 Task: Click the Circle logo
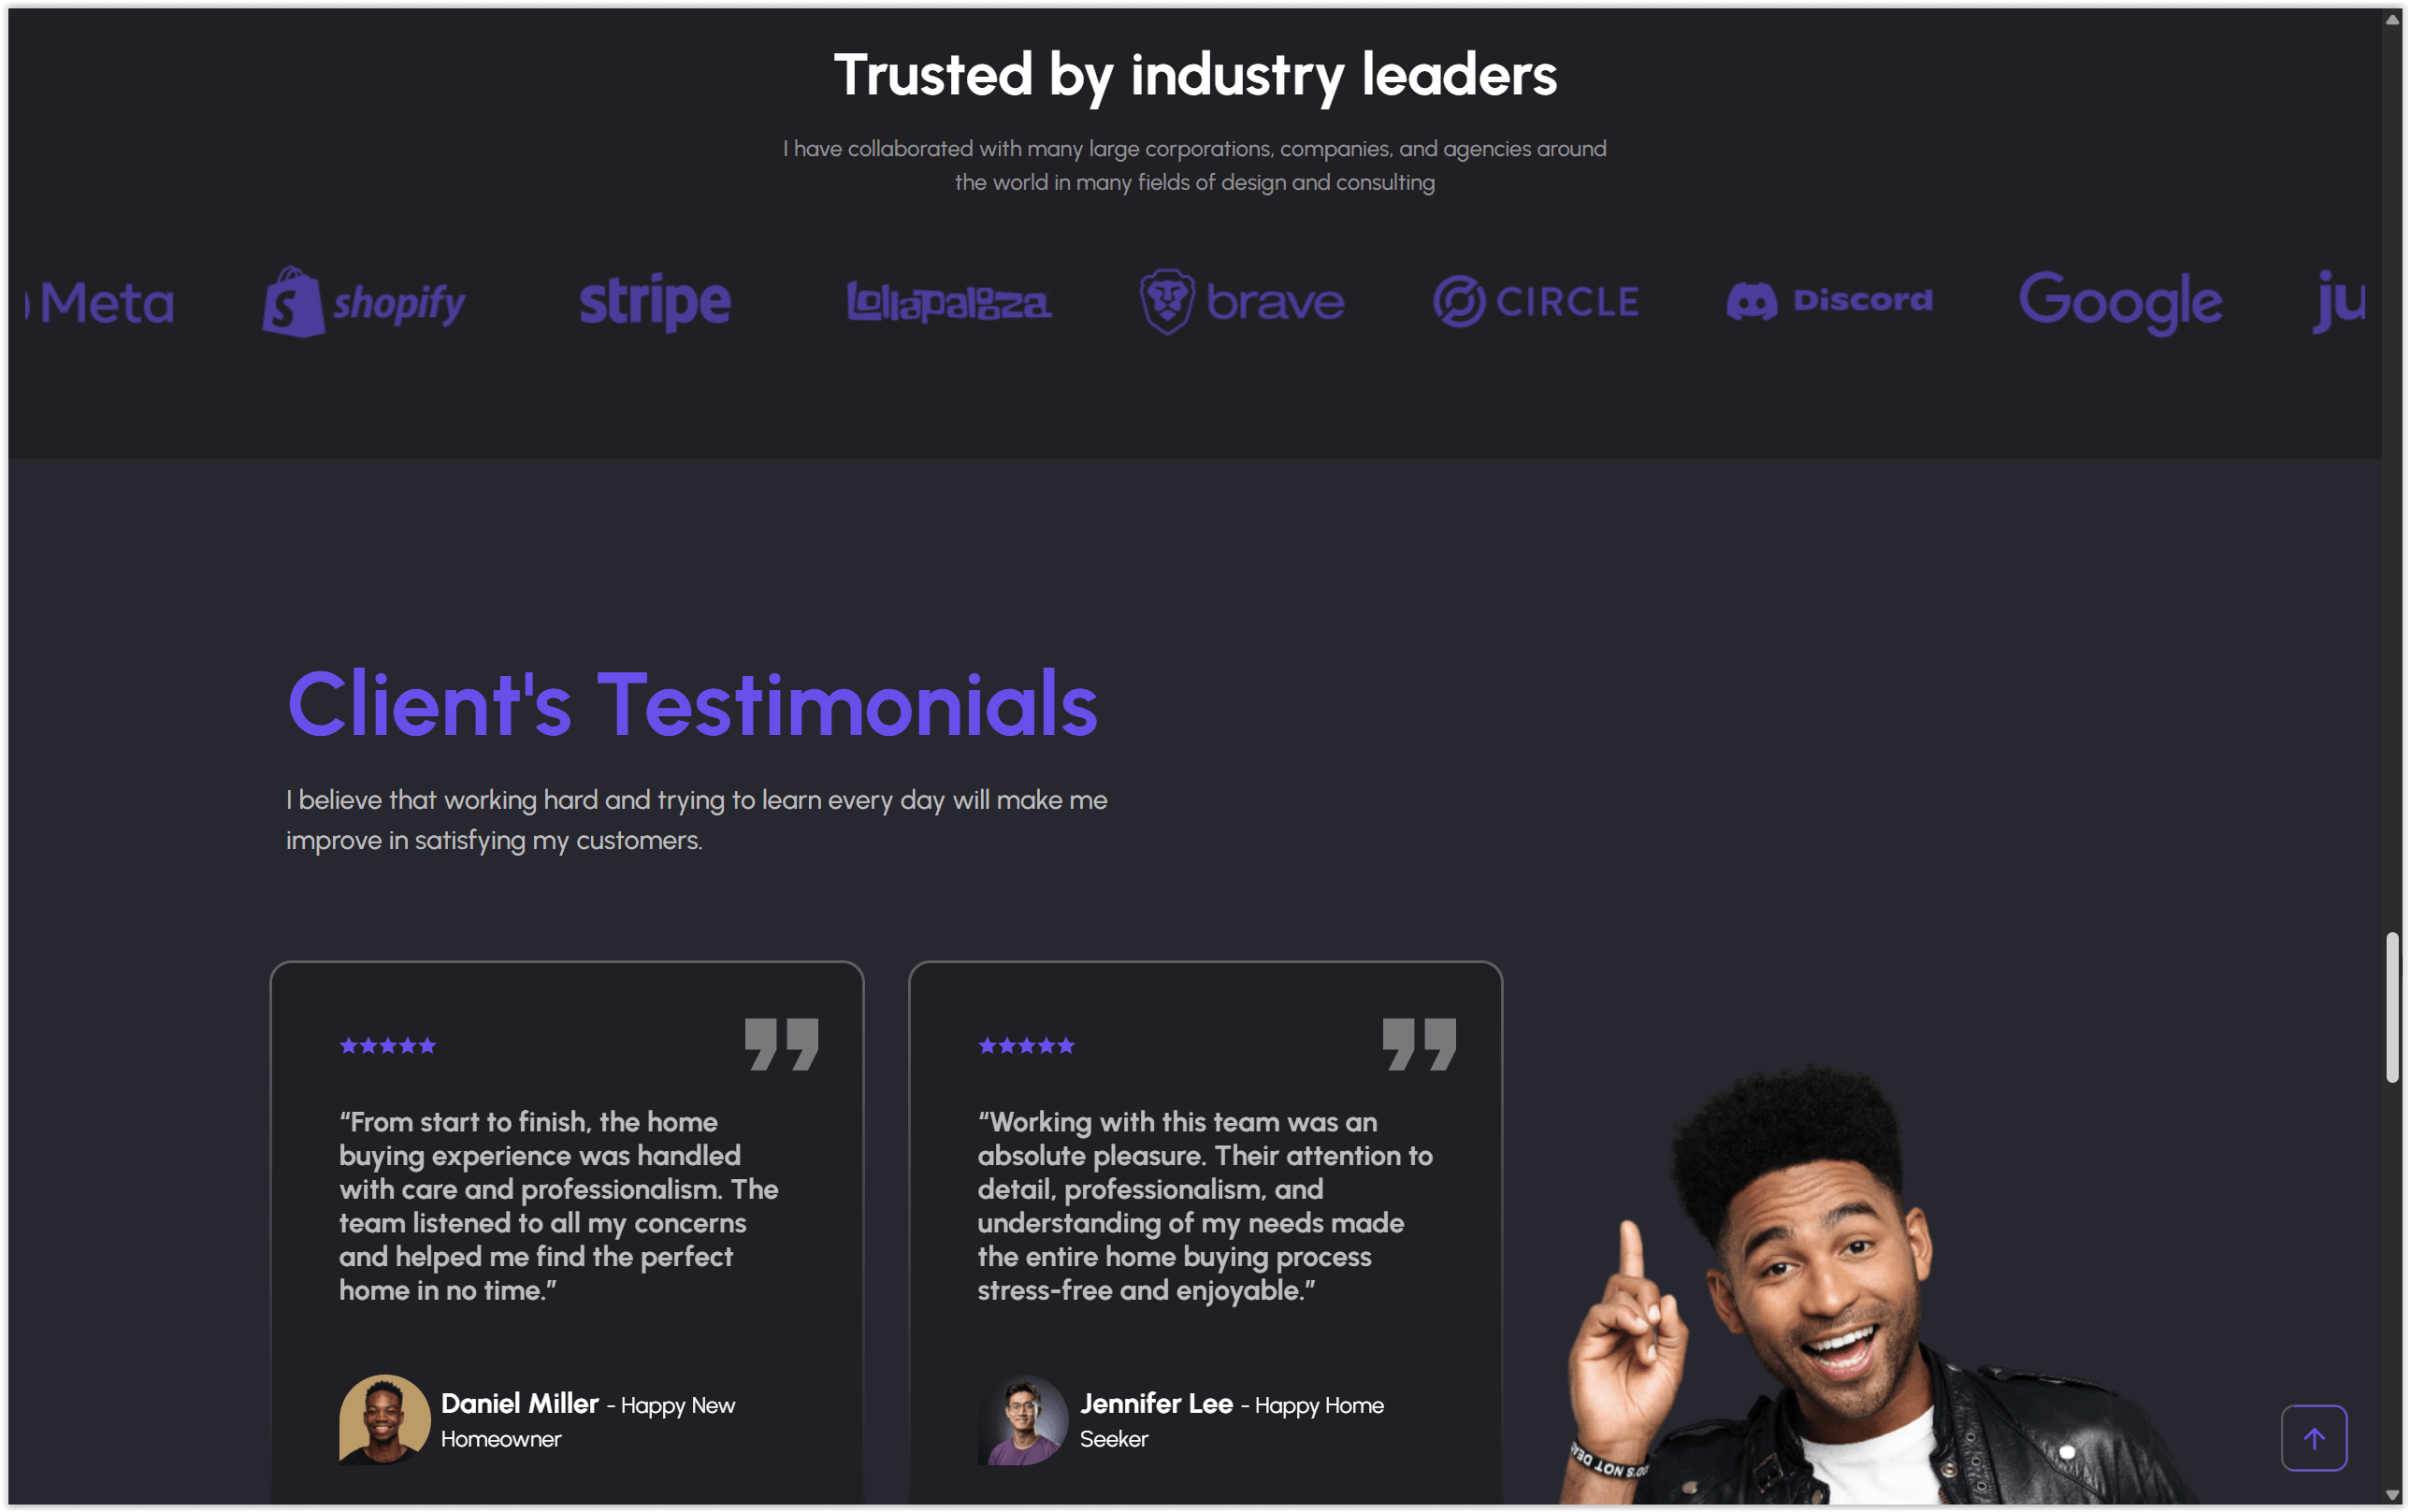coord(1536,302)
